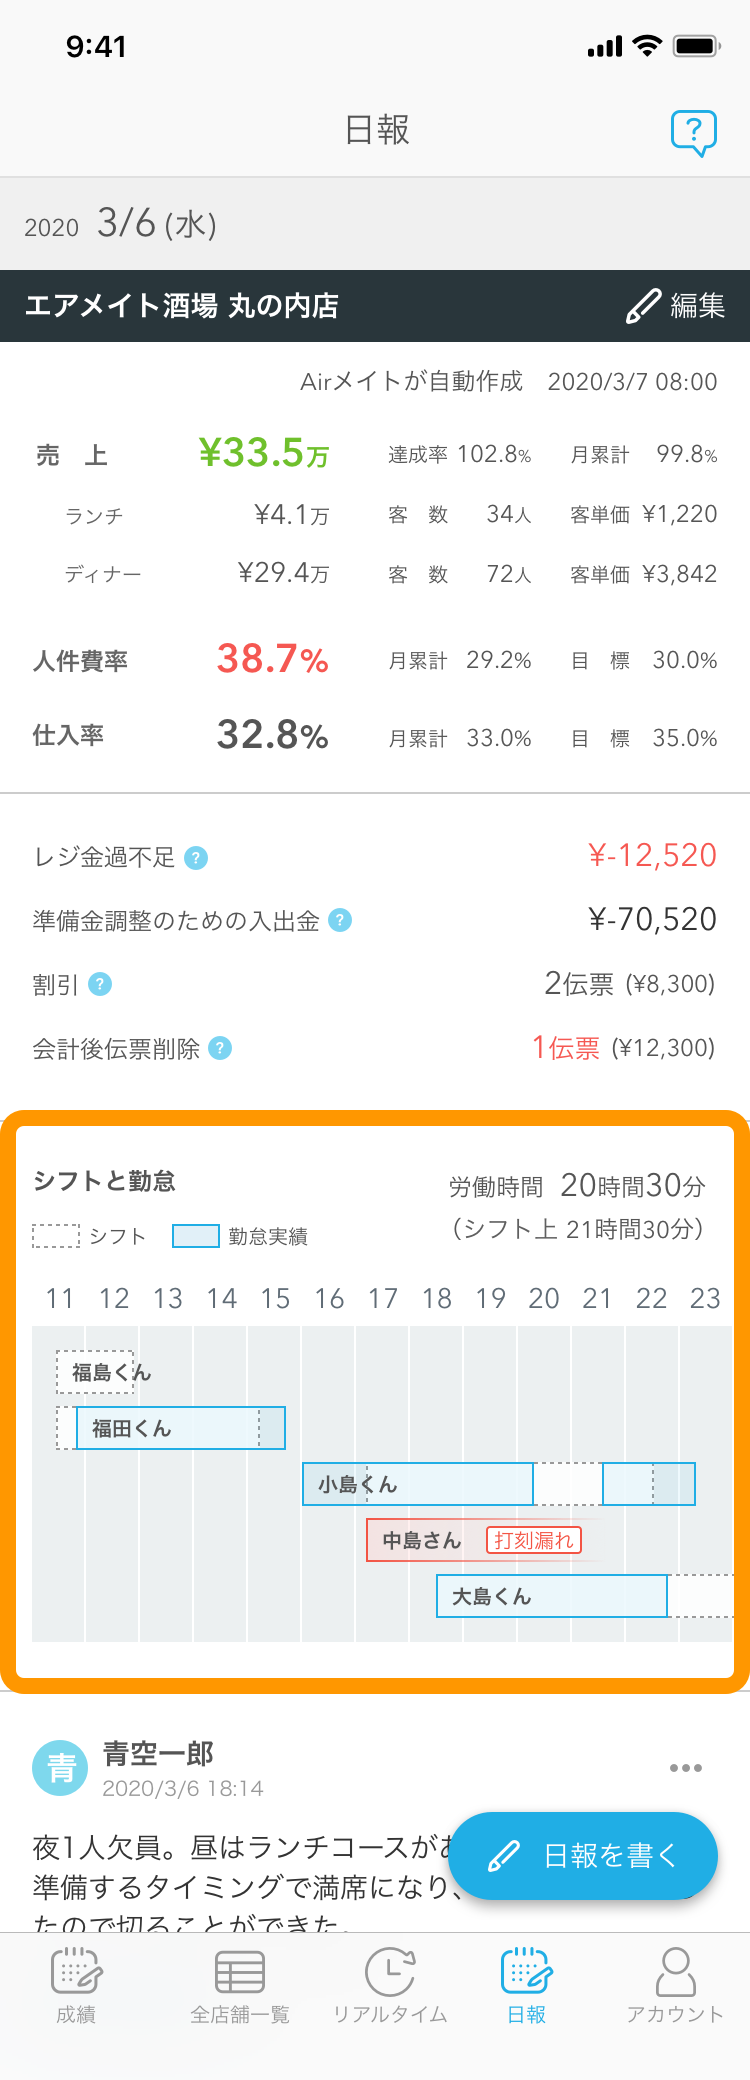The height and width of the screenshot is (2080, 750).
Task: Switch to the 成績 tab
Action: pos(77,1987)
